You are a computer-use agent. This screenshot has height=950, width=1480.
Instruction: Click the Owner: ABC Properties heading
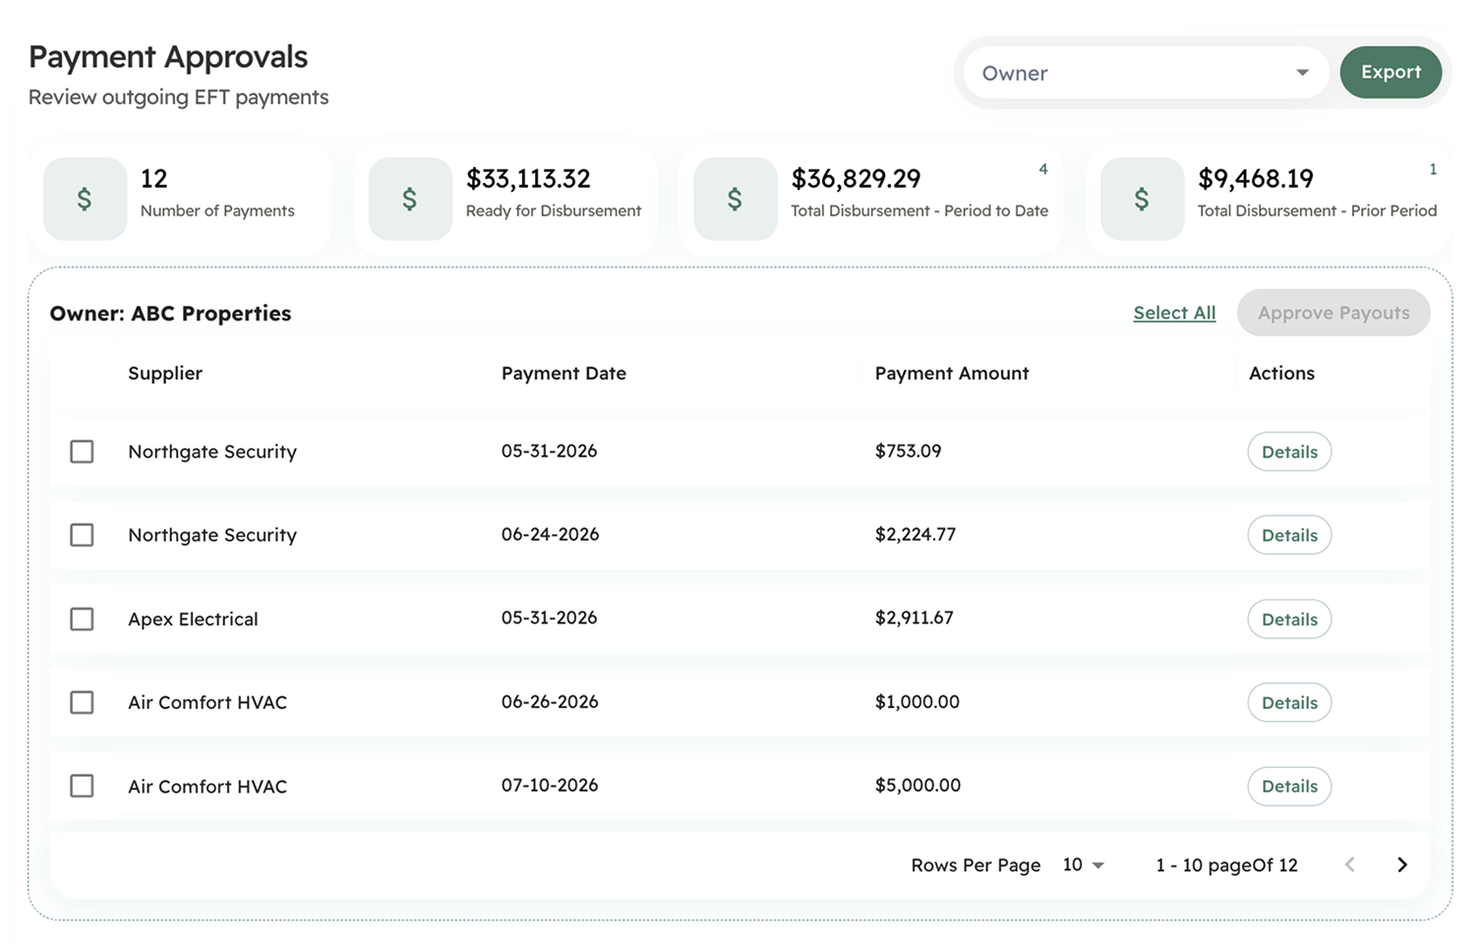171,313
